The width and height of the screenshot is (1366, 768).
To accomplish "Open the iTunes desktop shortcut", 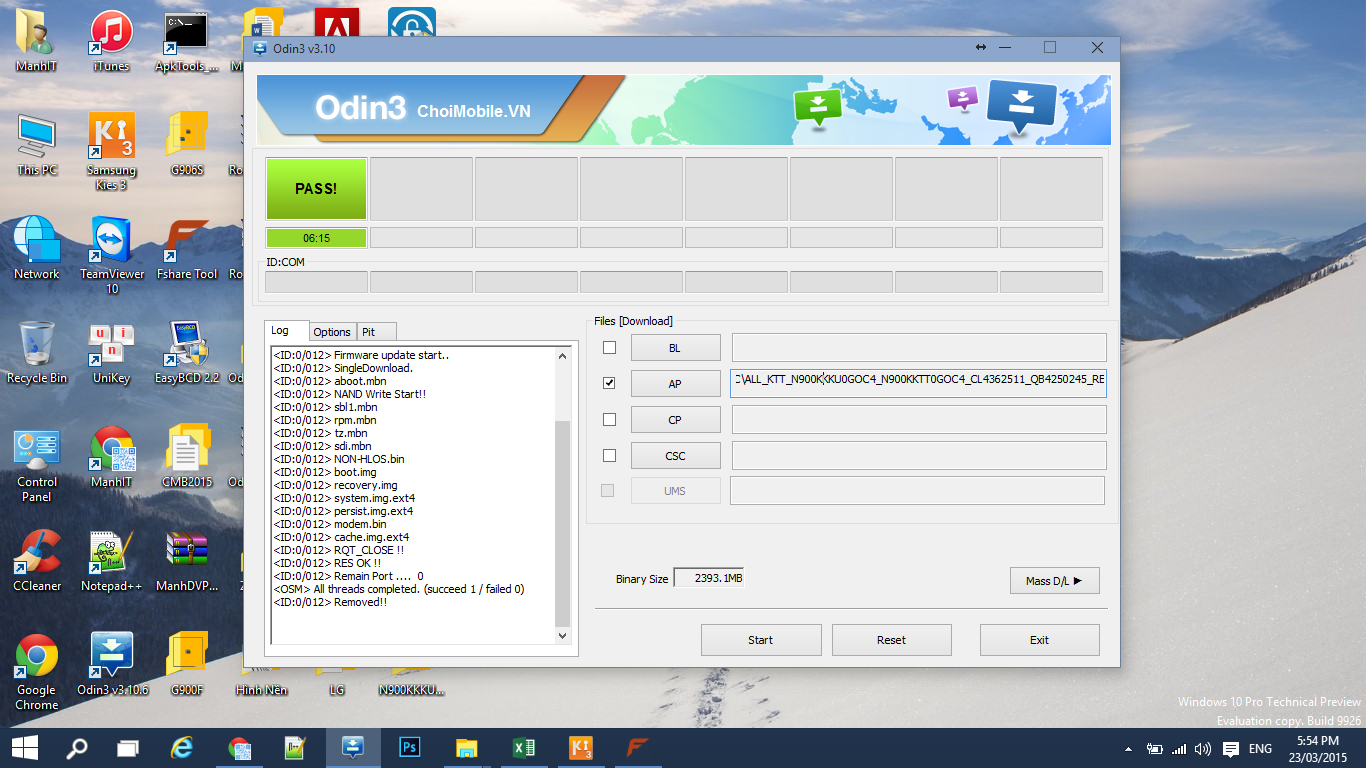I will click(x=111, y=41).
